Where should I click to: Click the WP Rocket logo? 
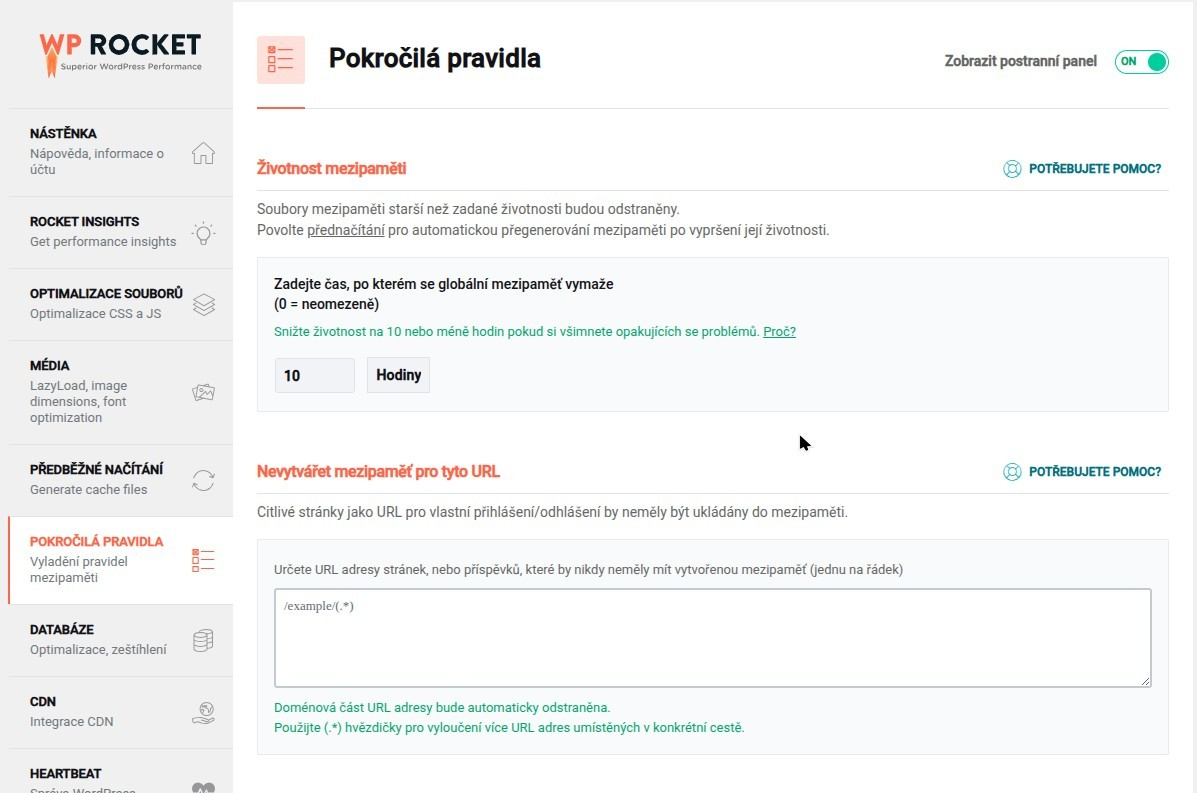coord(120,53)
